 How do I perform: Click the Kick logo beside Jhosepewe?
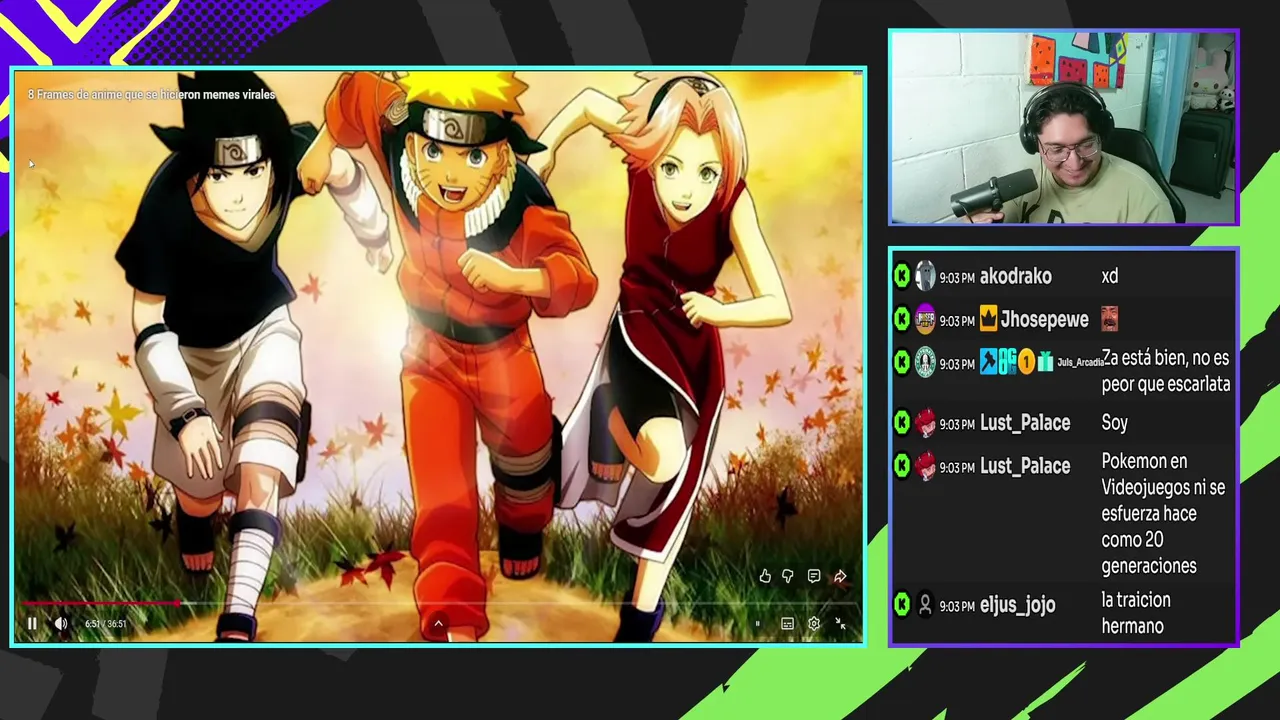pos(902,319)
